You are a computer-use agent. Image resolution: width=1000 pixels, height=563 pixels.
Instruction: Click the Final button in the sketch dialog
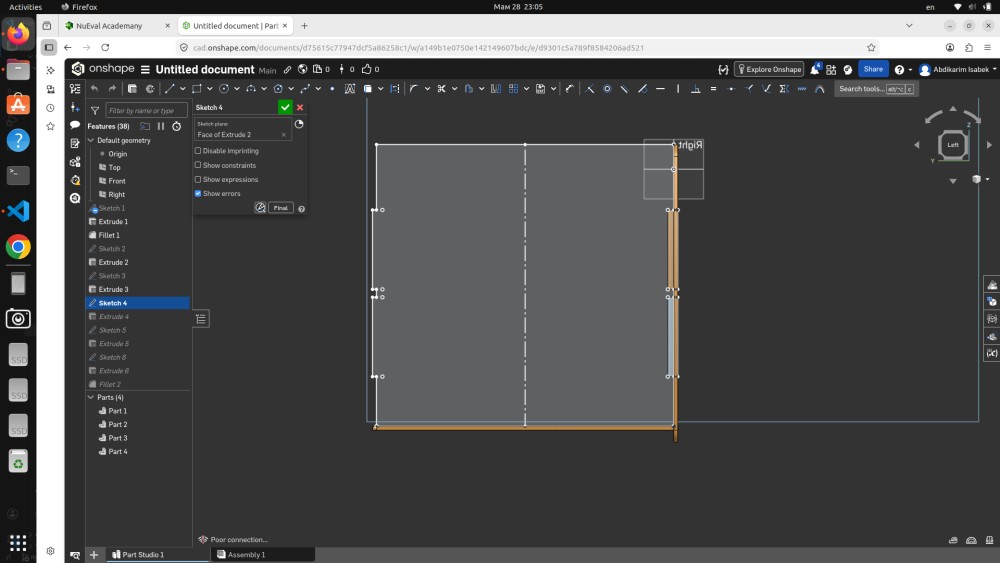[x=281, y=208]
